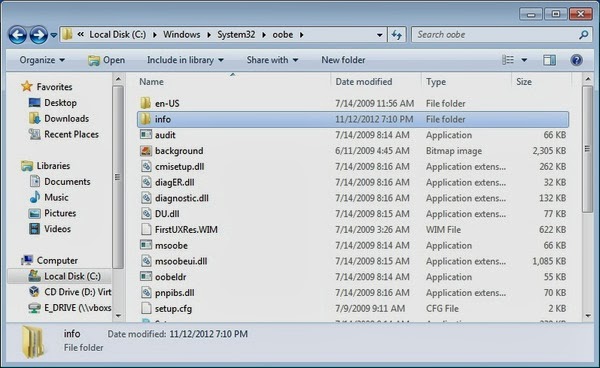Click the Open toolbar button

[106, 60]
